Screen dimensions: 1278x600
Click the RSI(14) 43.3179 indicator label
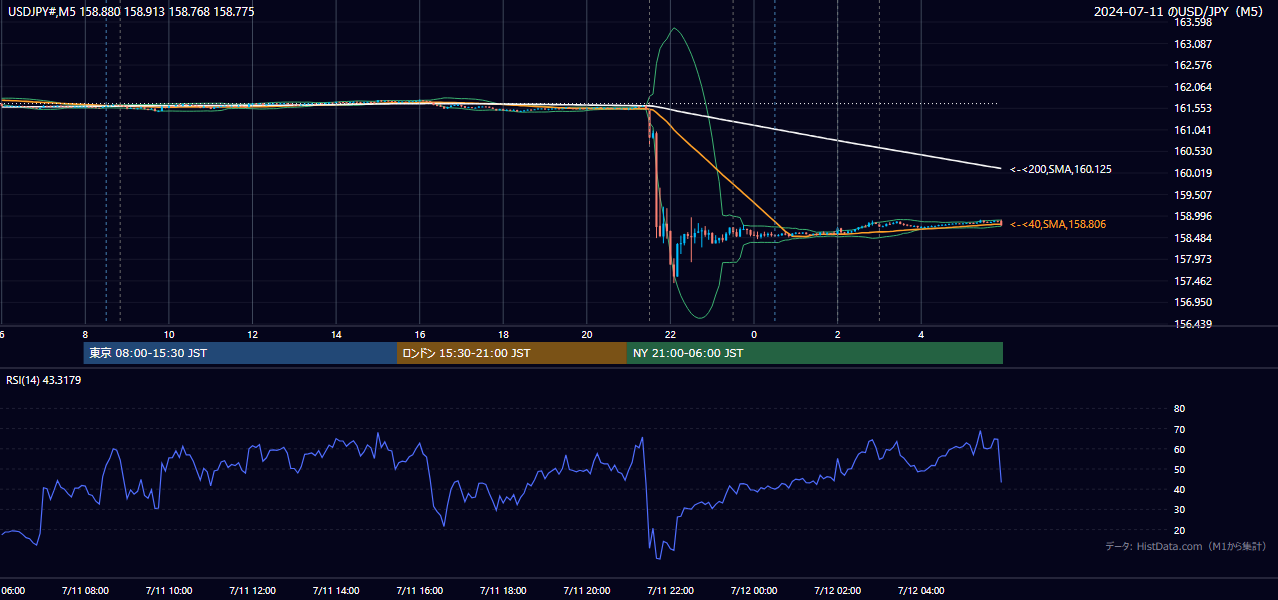click(x=43, y=380)
